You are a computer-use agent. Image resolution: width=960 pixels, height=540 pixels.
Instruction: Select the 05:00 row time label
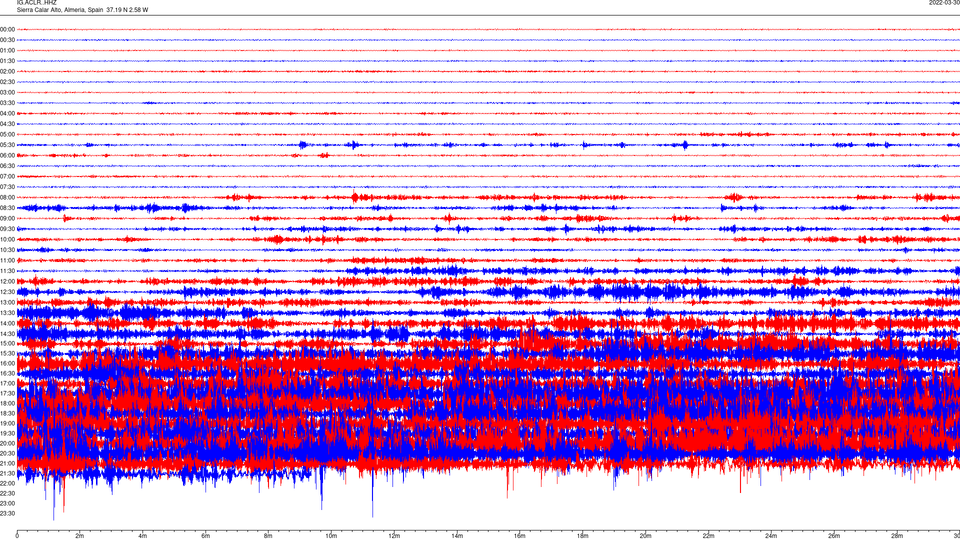(7, 134)
